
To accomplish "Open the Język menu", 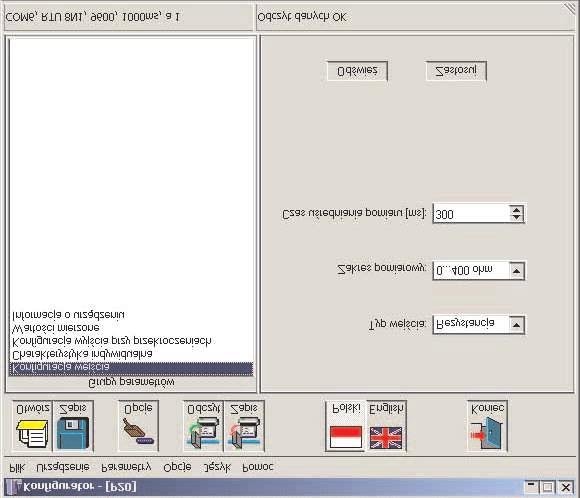I will pos(217,468).
